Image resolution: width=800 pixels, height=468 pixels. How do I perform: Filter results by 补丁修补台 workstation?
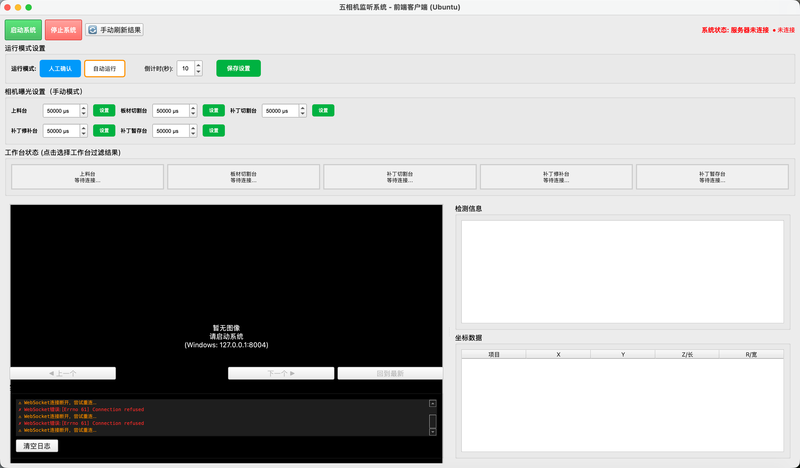click(556, 177)
